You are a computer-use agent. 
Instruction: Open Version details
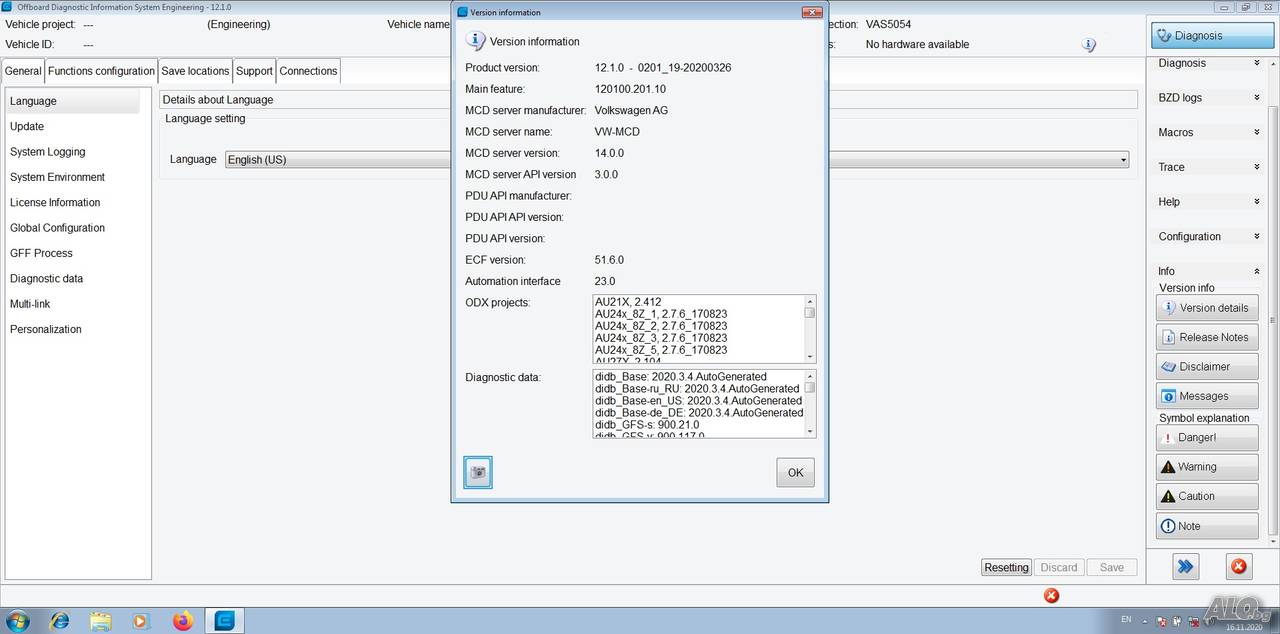(1207, 308)
